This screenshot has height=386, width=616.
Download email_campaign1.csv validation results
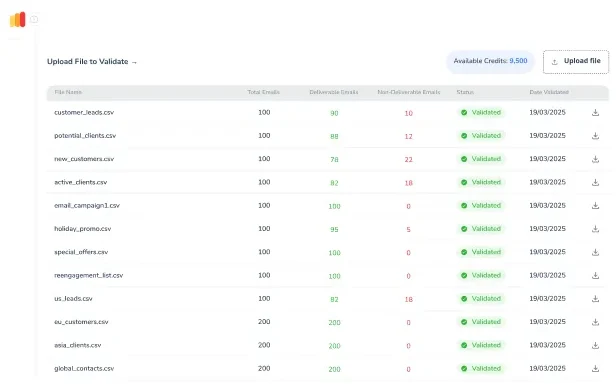(595, 205)
